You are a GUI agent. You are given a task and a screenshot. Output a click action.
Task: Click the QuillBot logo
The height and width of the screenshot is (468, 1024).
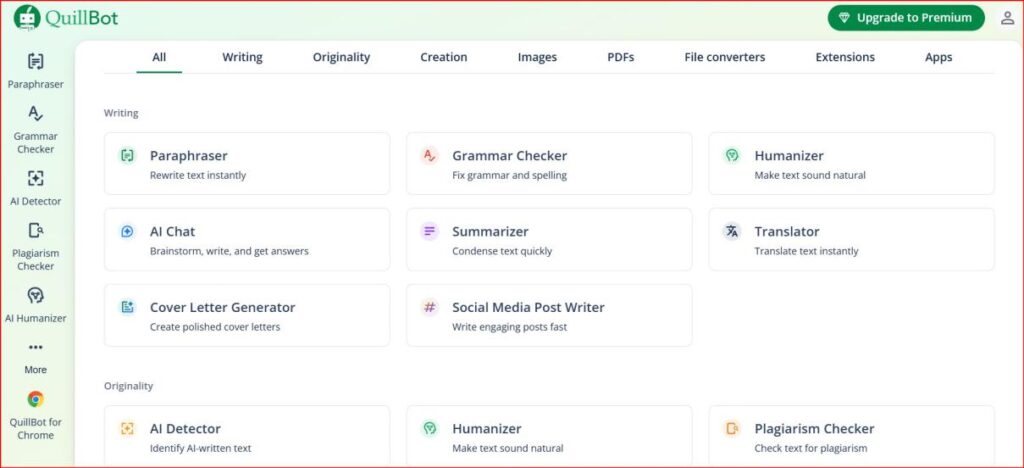click(x=66, y=18)
